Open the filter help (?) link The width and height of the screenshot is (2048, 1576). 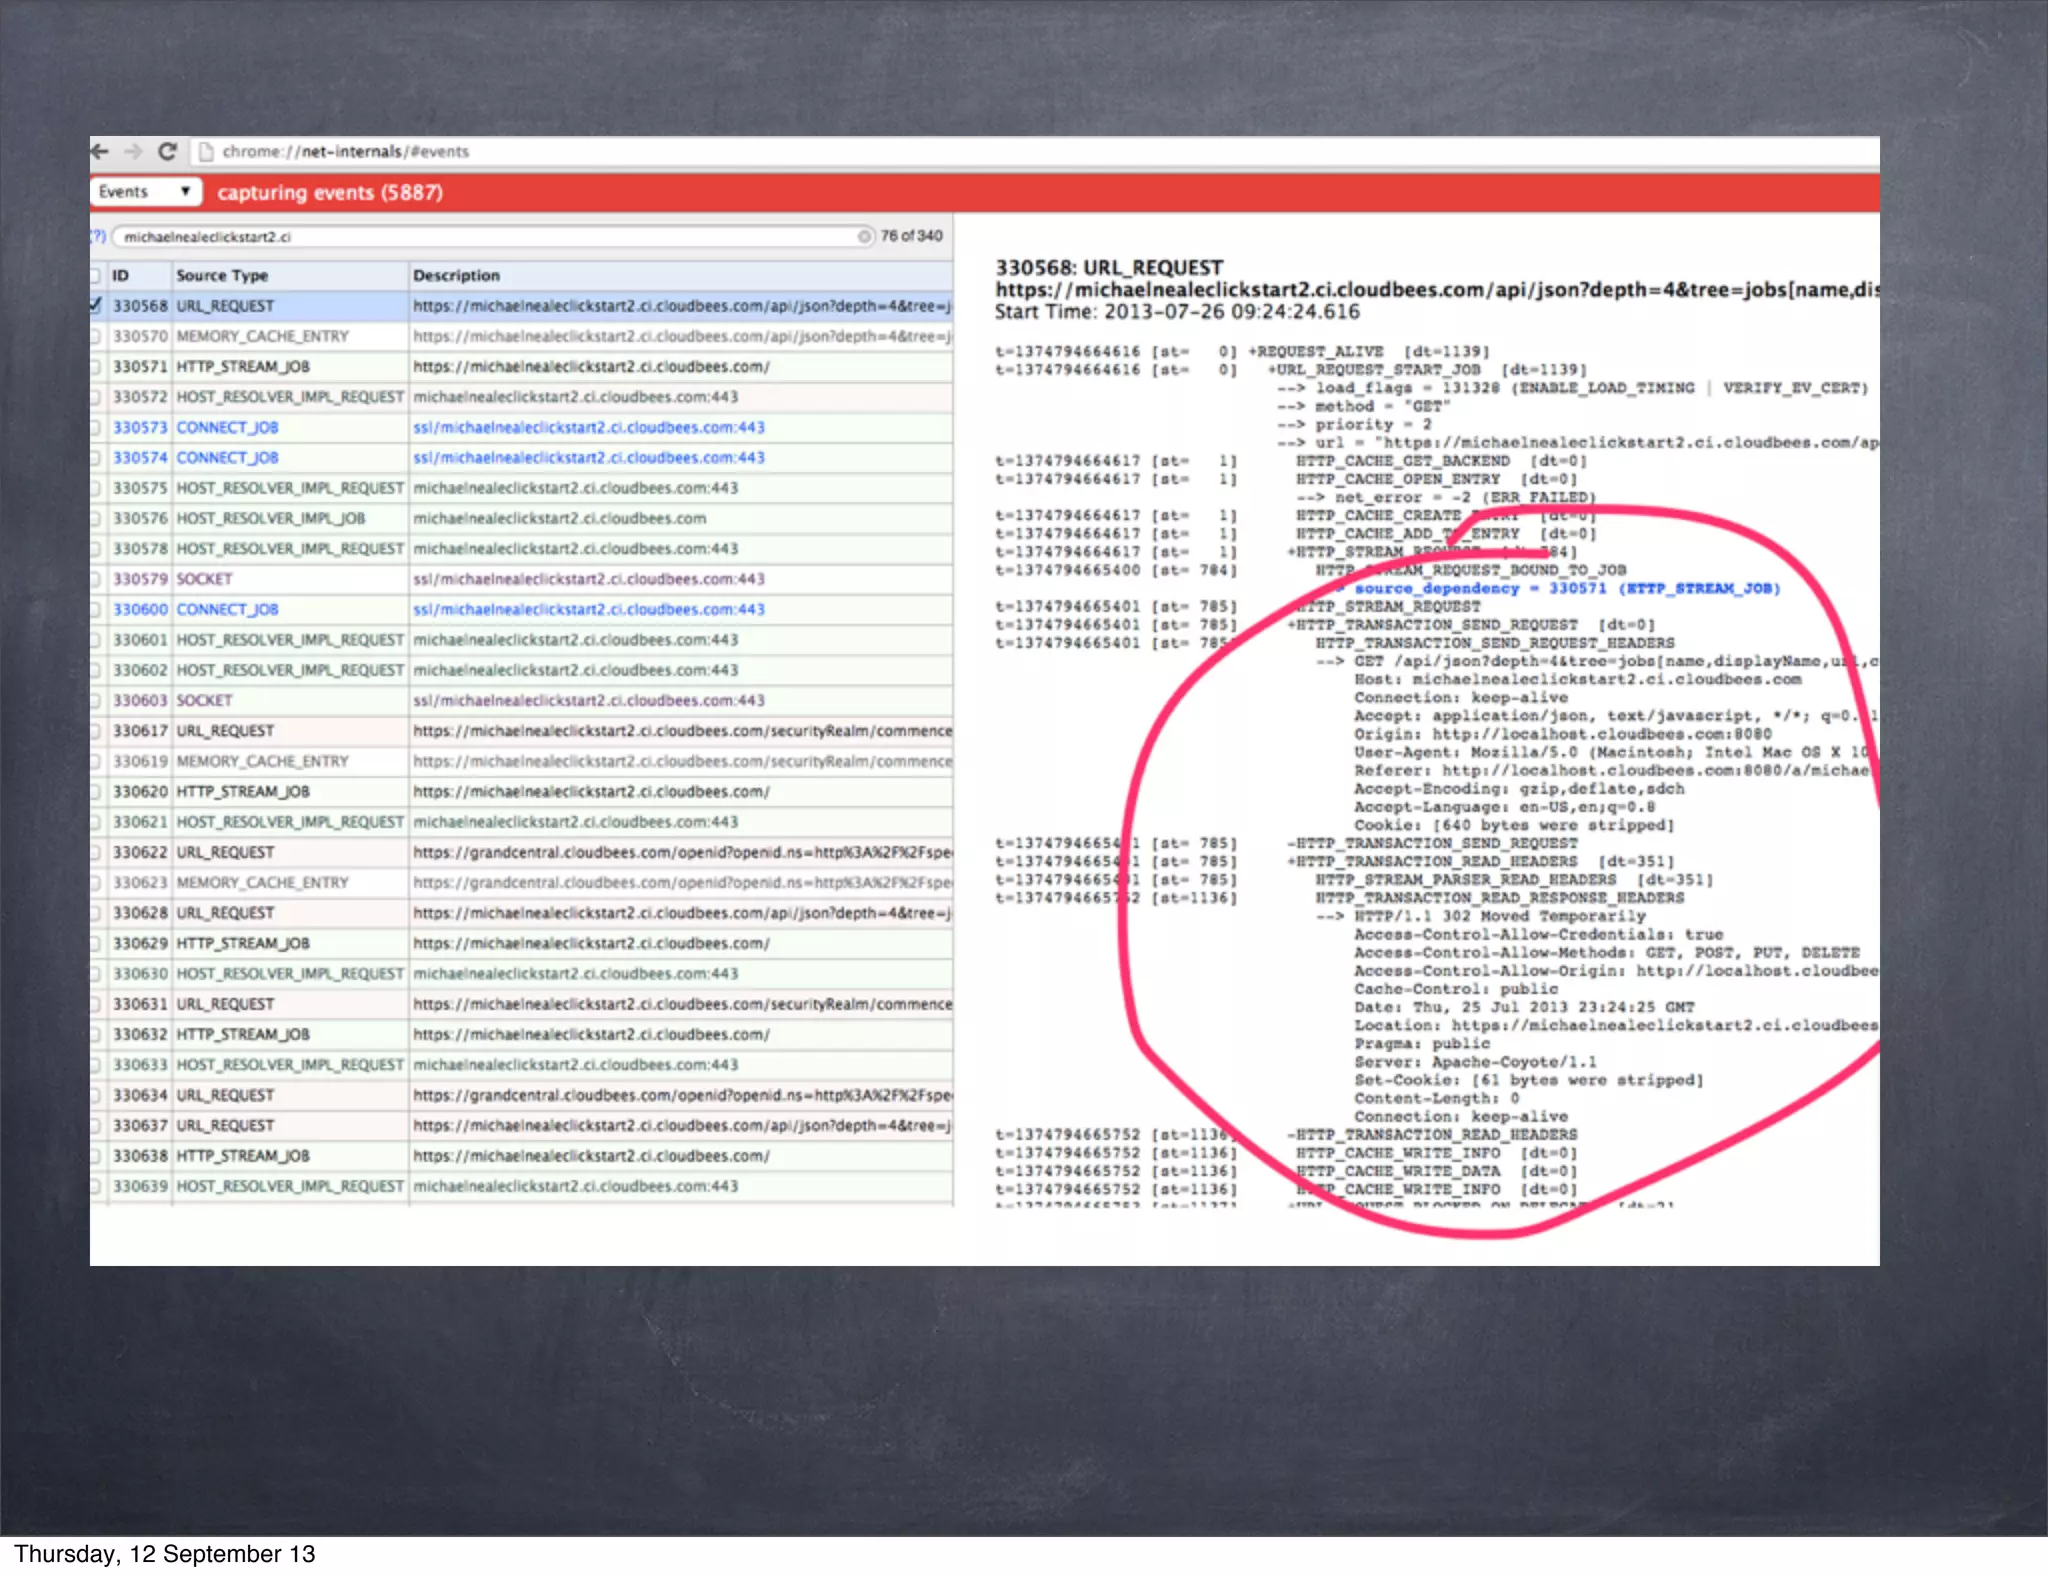97,237
